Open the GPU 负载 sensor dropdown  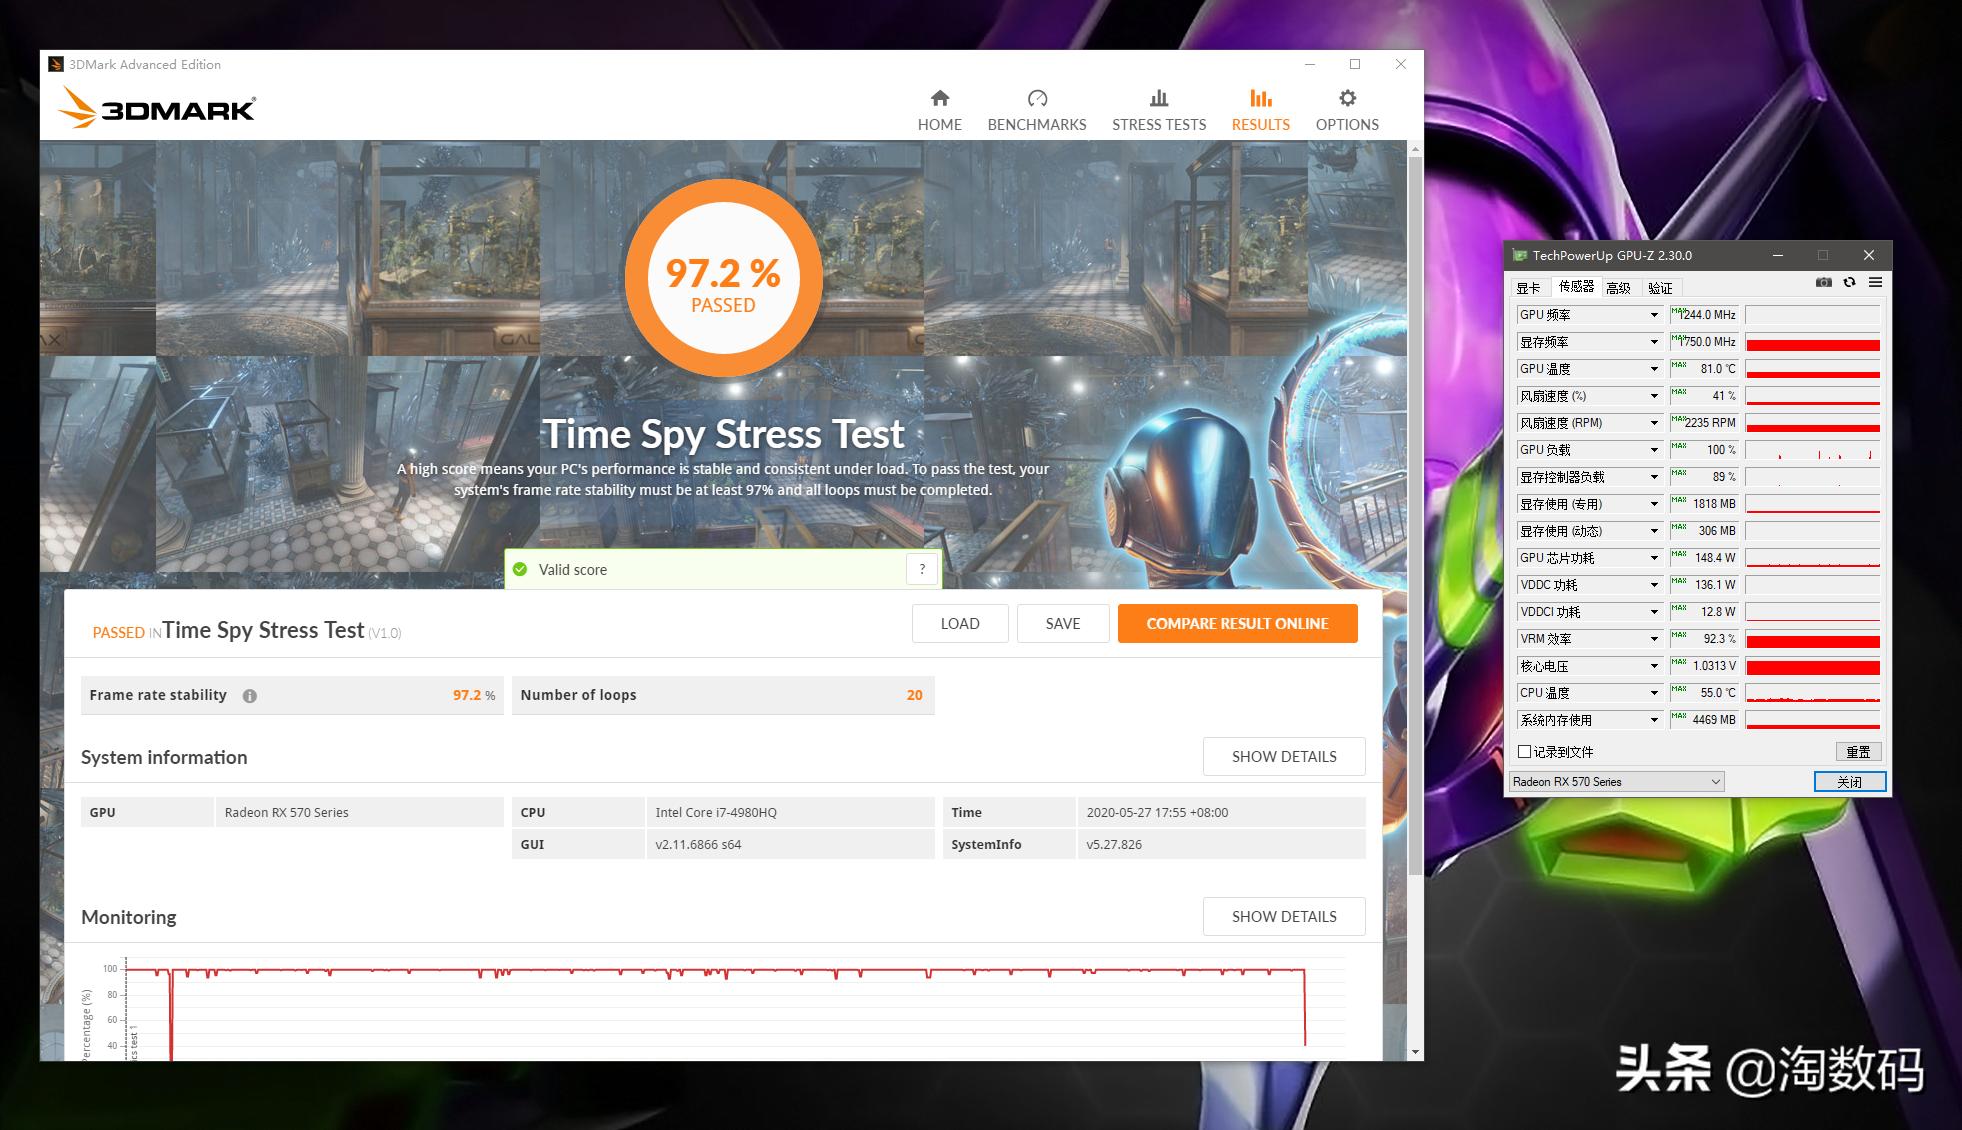(1654, 450)
